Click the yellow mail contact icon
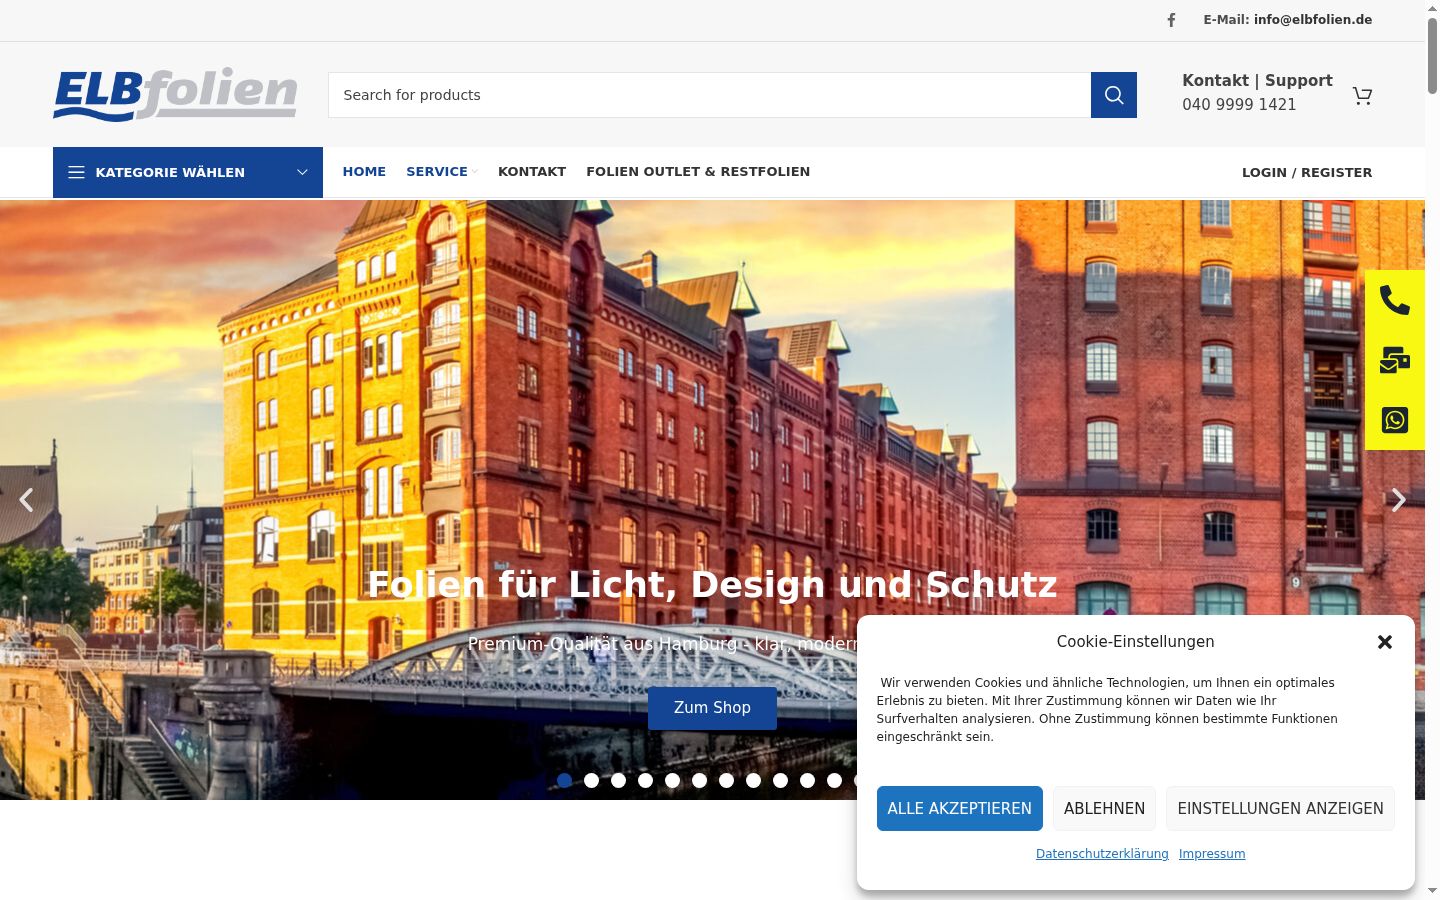 tap(1395, 360)
